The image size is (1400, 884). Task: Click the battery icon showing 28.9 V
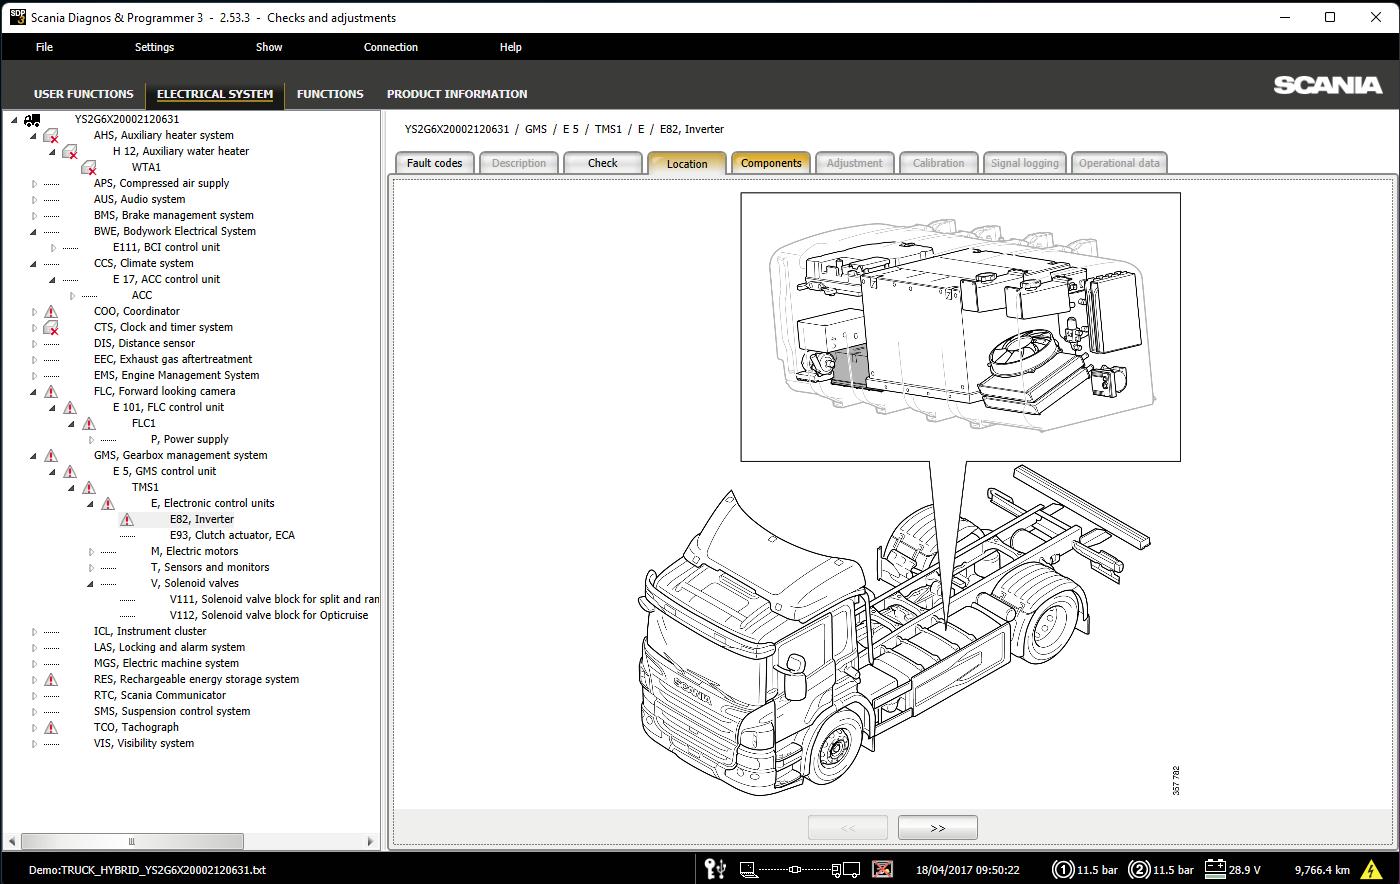(1214, 869)
